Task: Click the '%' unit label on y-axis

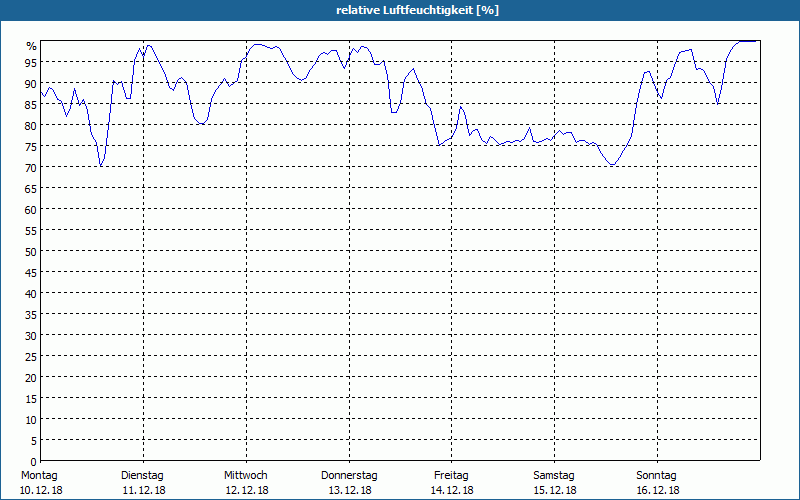Action: [x=32, y=46]
